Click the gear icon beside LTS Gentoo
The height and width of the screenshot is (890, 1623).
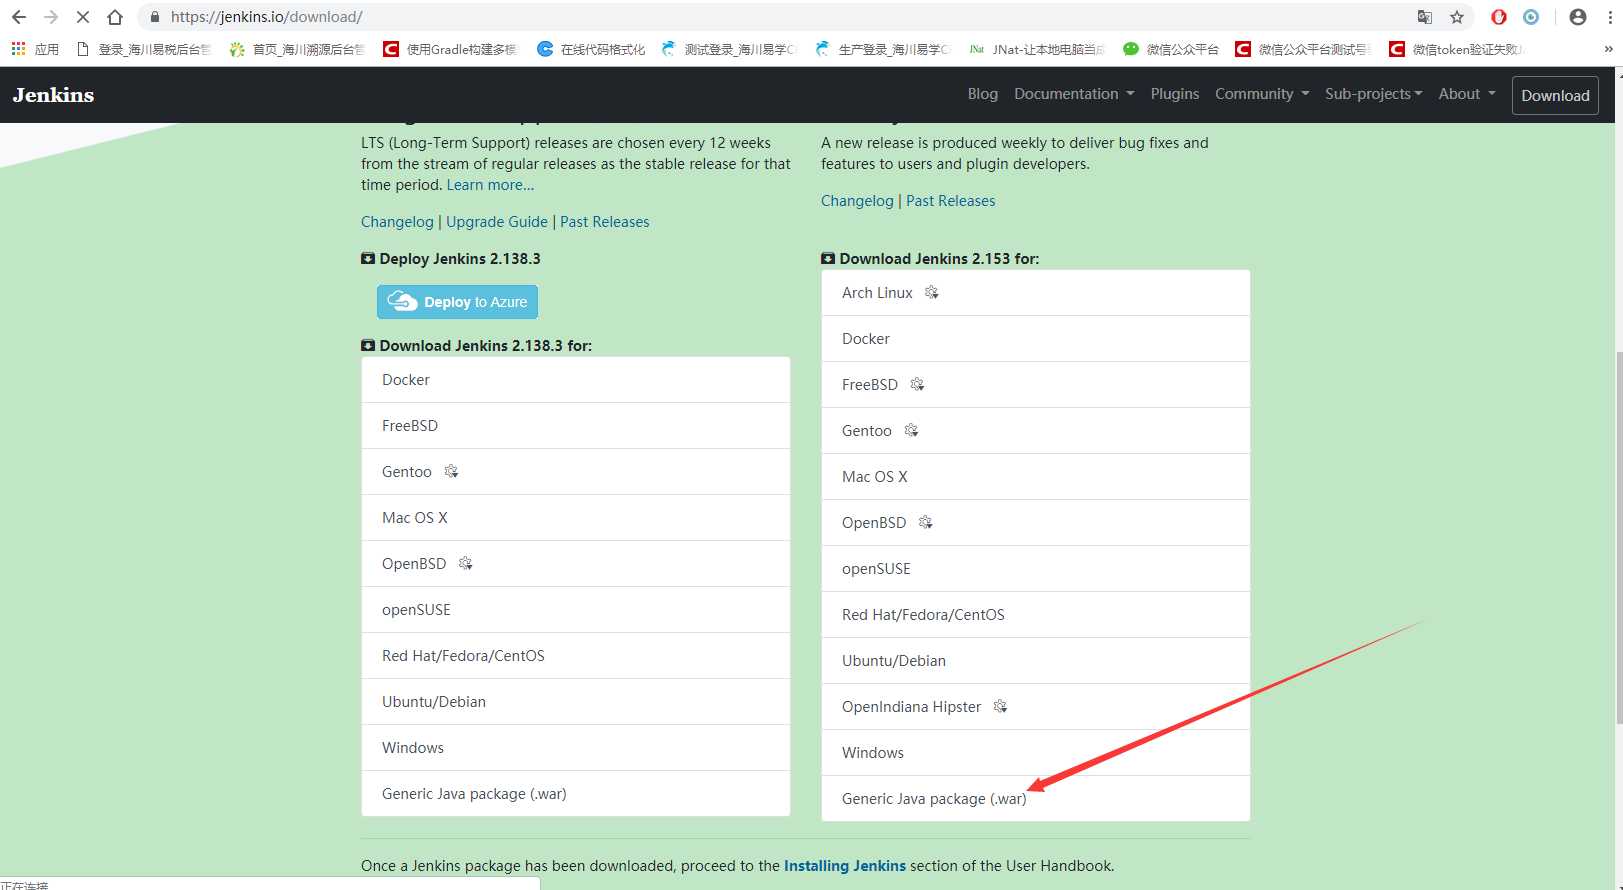[x=451, y=471]
